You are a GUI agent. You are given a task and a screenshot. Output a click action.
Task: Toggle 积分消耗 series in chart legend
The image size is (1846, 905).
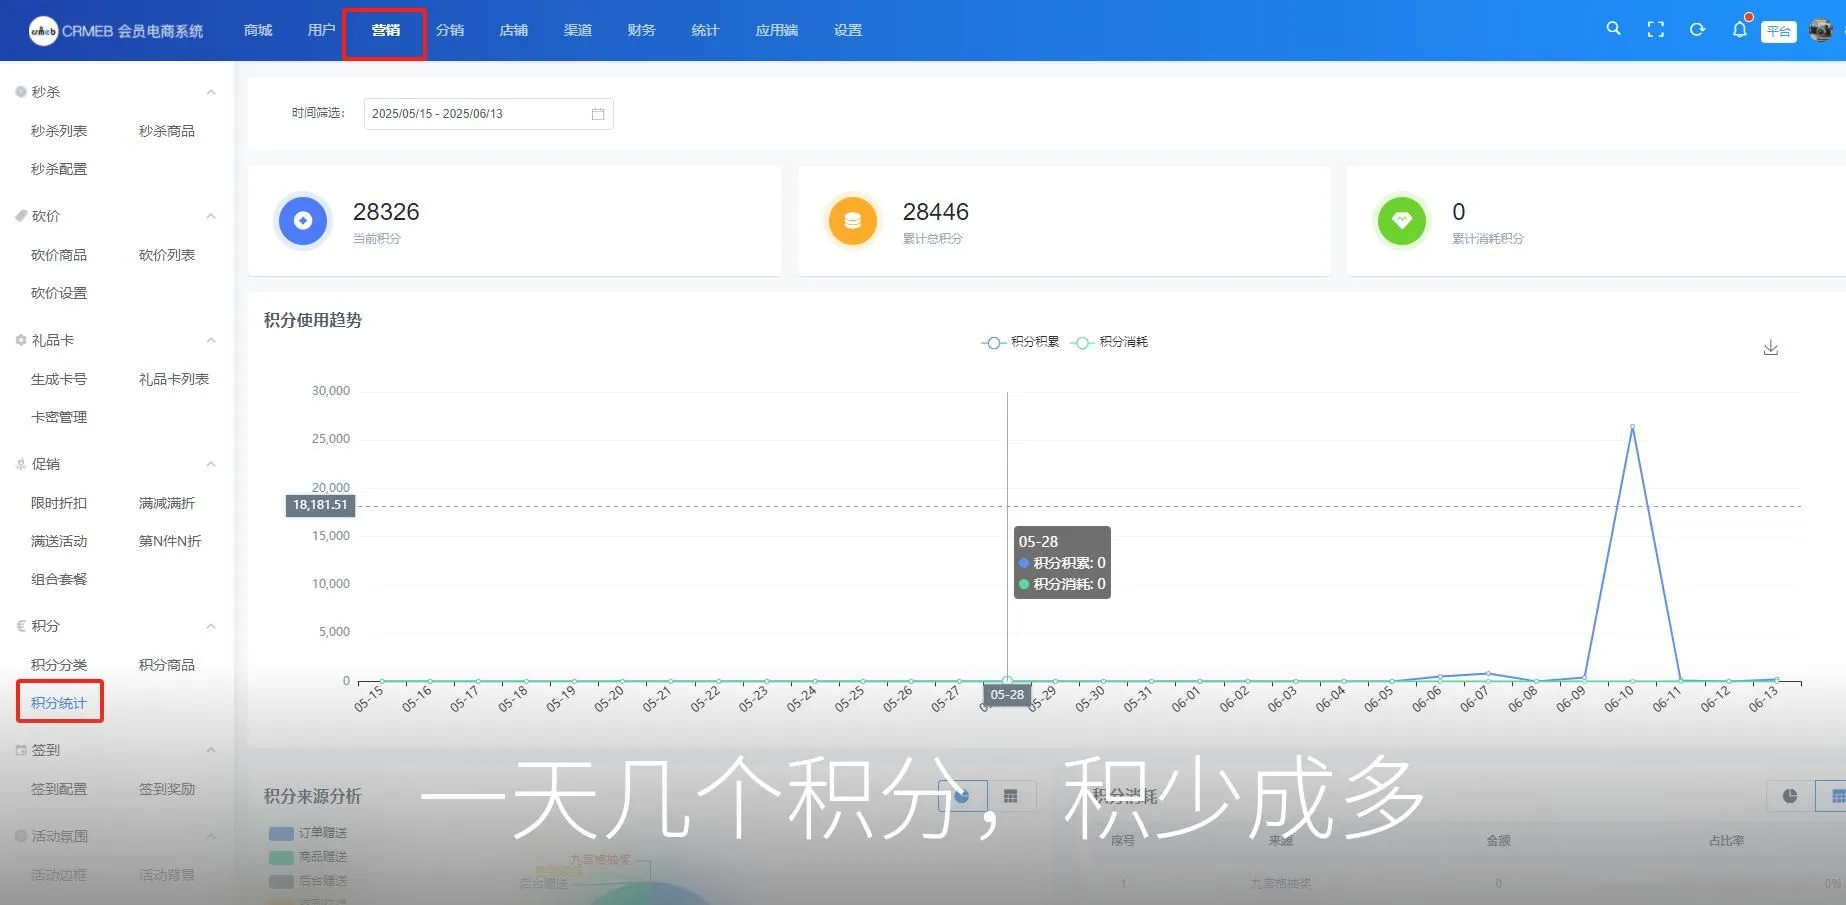[x=1109, y=342]
